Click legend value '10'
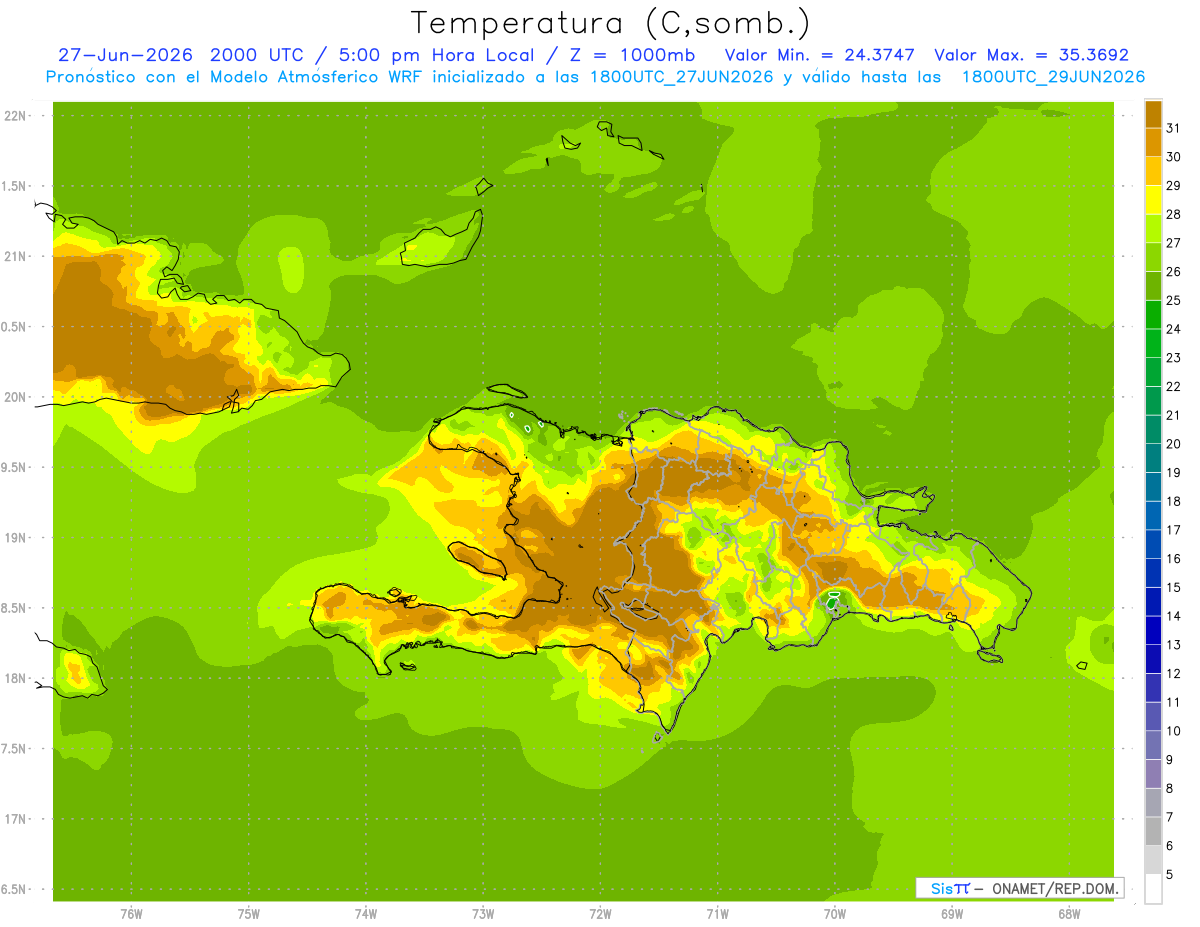This screenshot has height=927, width=1200. pos(1174,731)
